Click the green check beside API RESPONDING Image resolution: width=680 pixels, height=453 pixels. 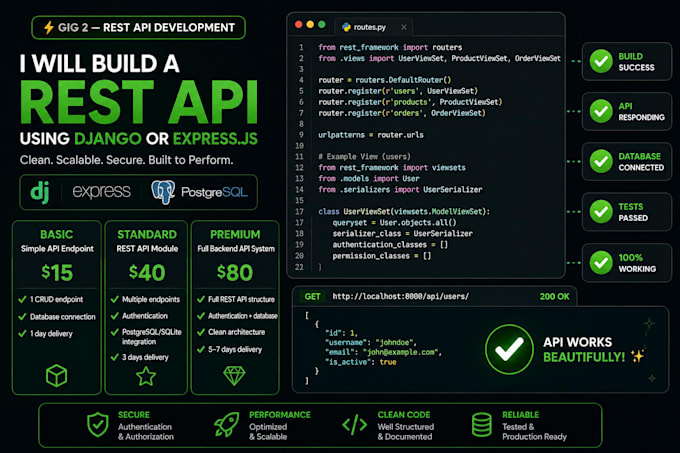coord(601,111)
